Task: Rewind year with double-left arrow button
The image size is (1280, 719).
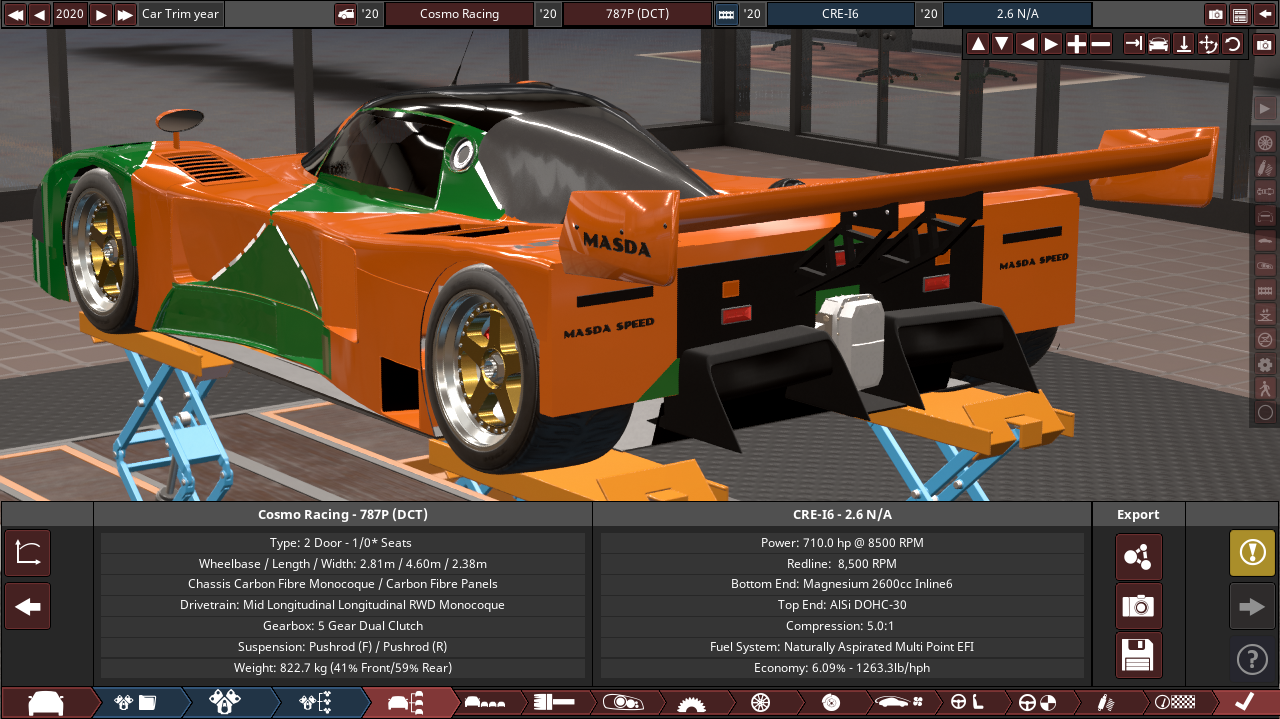Action: 15,14
